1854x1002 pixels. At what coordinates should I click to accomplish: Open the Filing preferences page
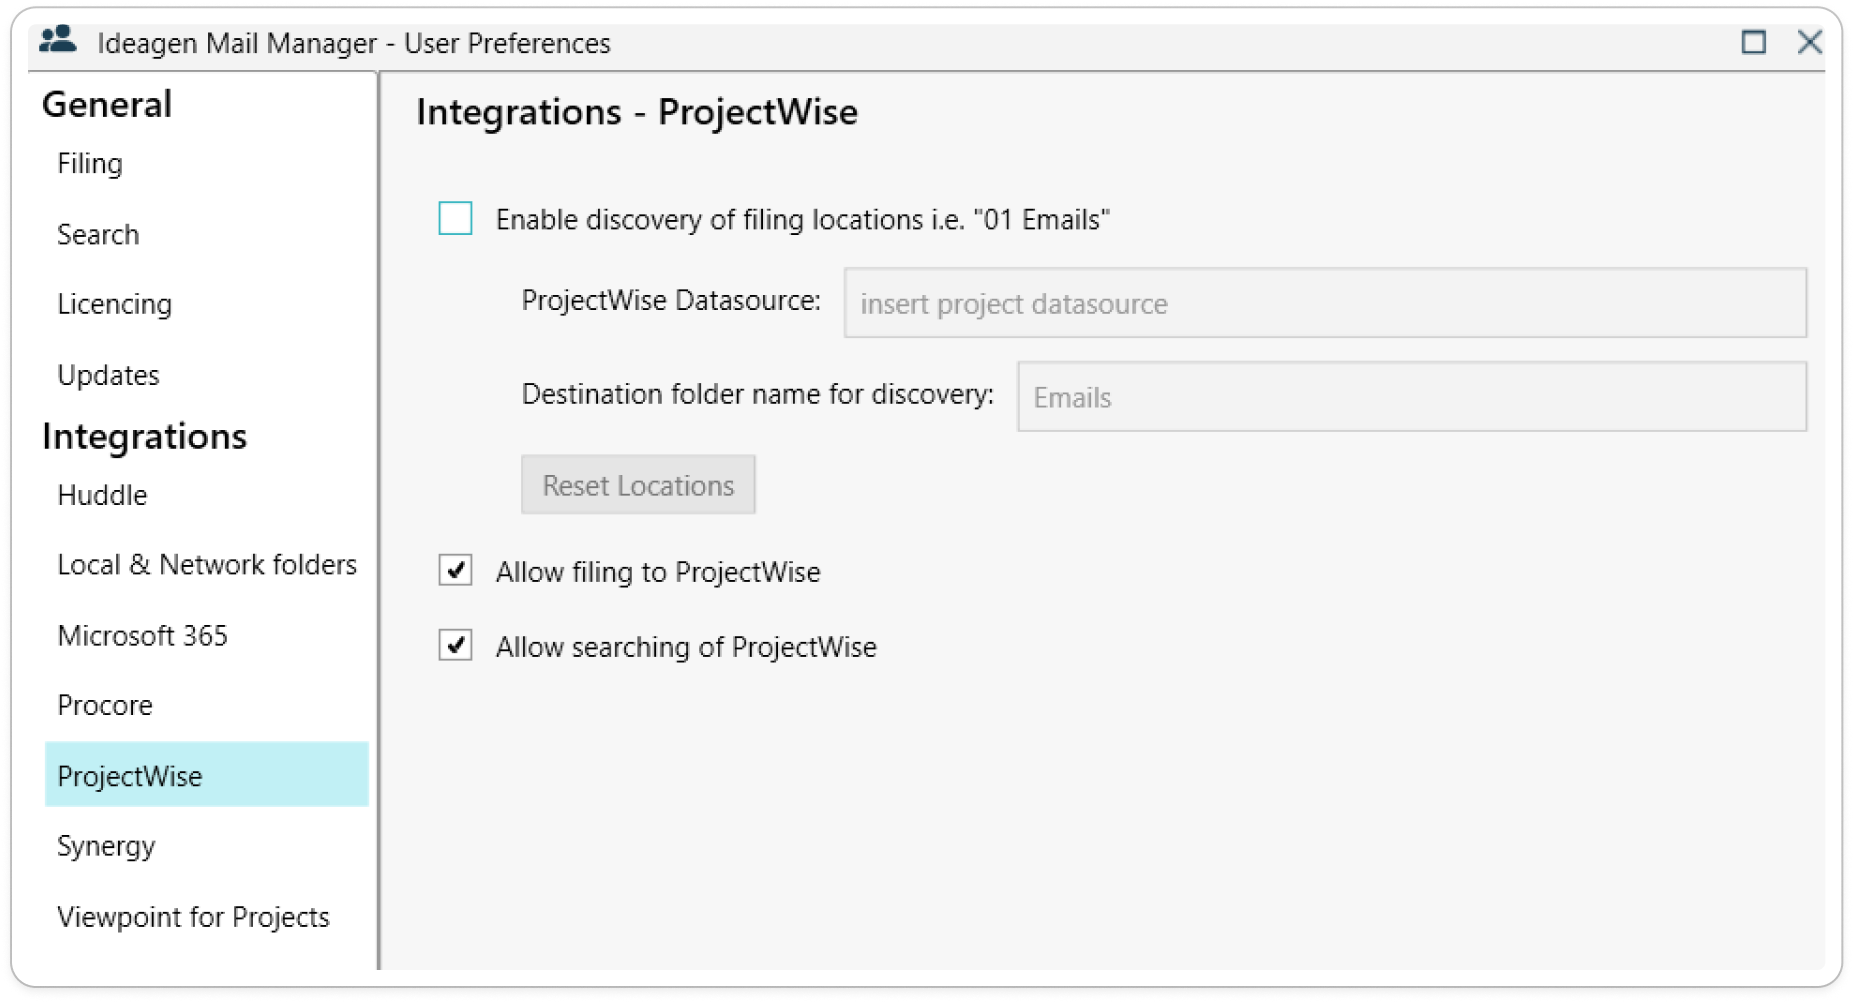90,164
